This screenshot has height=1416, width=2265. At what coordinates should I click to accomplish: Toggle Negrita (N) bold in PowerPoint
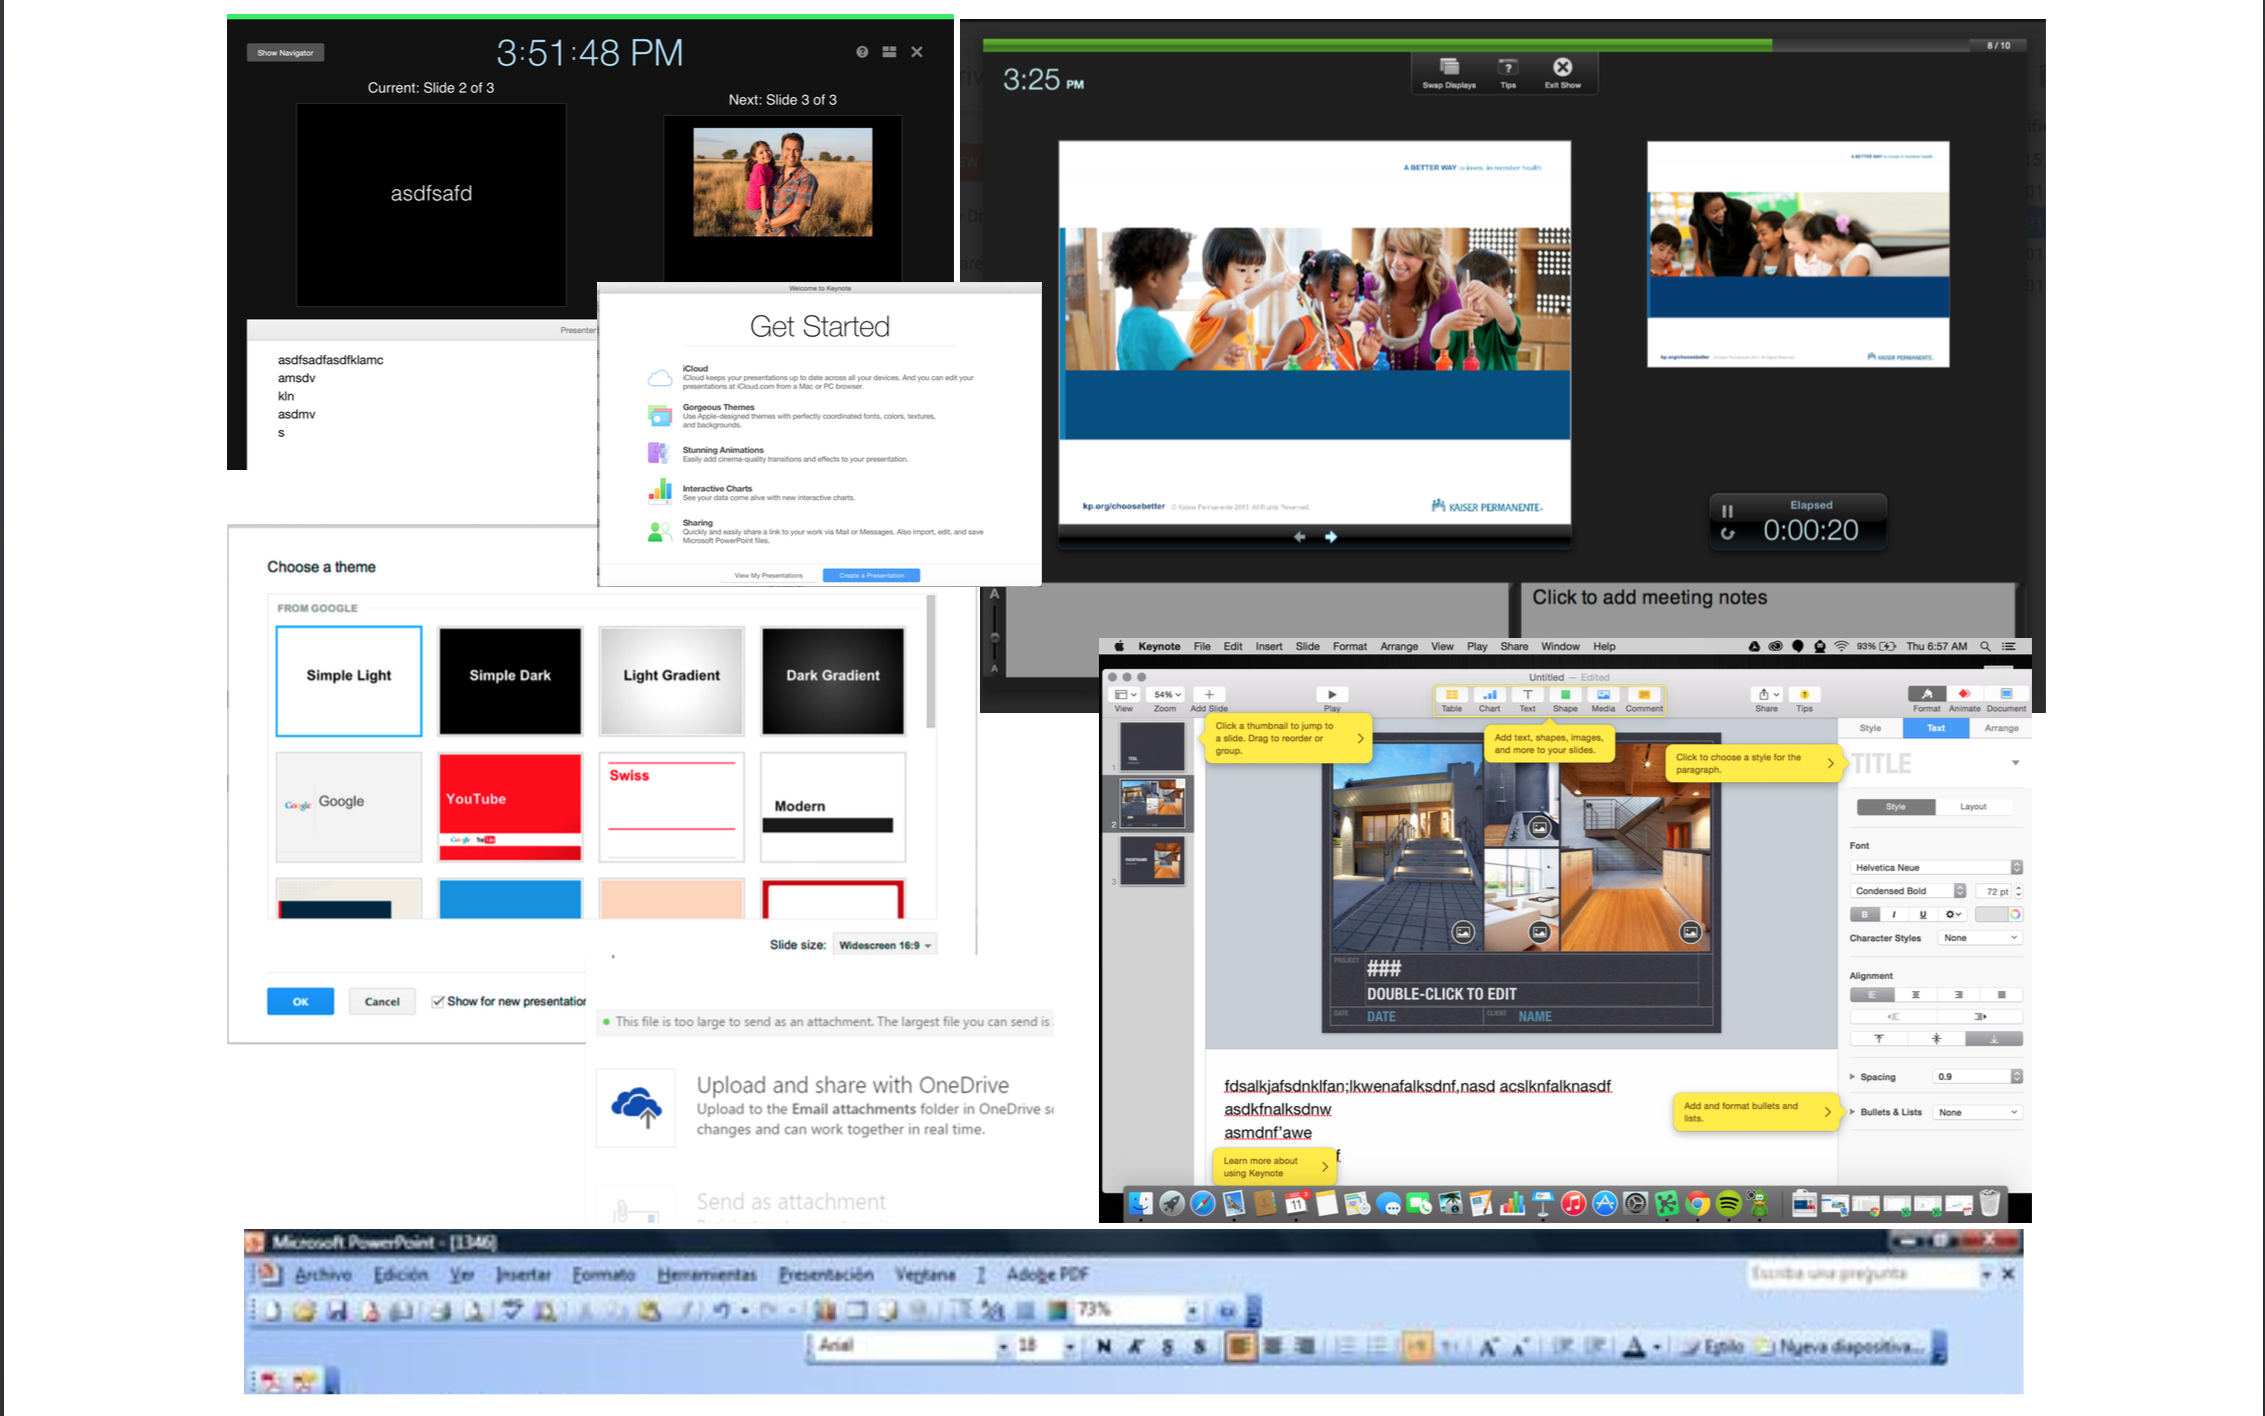(x=1104, y=1347)
